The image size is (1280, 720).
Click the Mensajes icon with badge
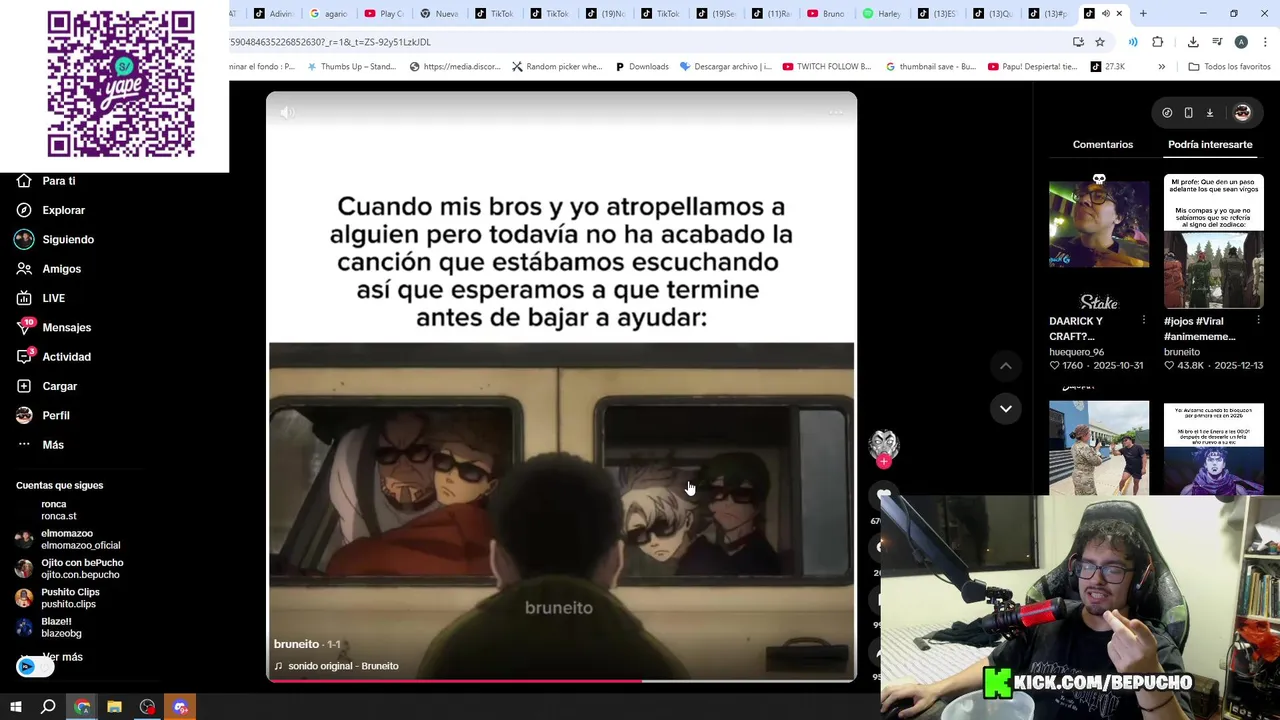(25, 326)
